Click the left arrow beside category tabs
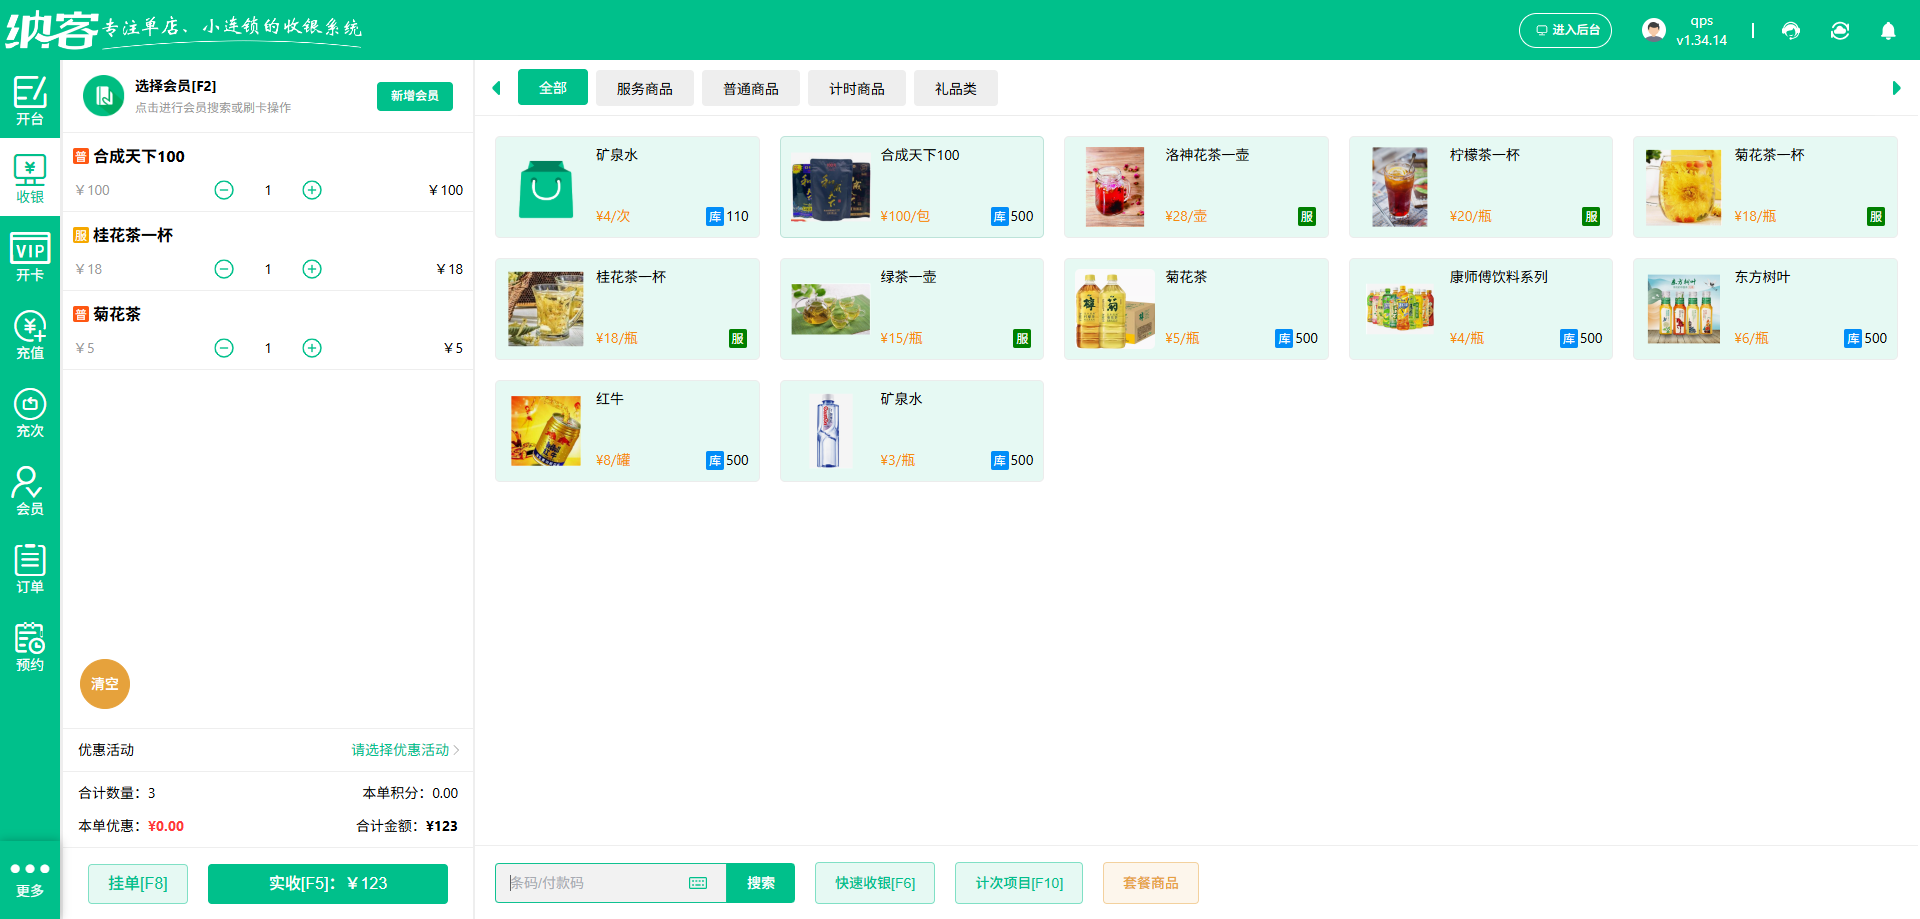This screenshot has width=1920, height=919. (496, 88)
